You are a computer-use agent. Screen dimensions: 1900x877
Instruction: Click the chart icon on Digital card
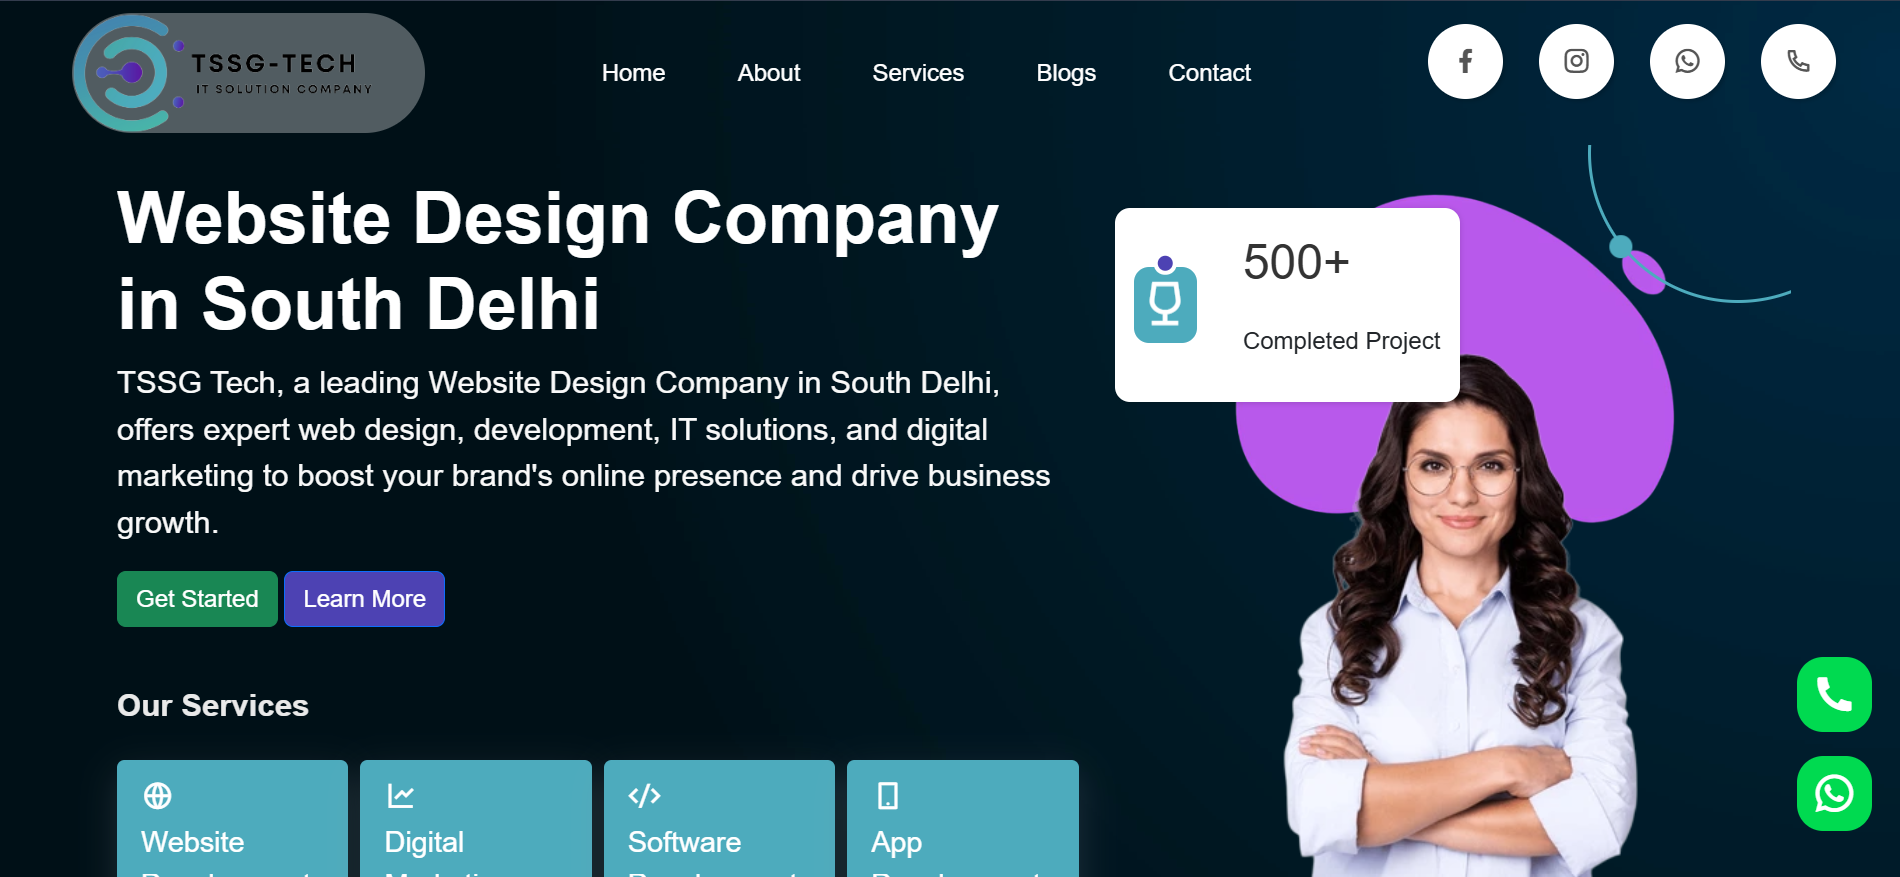(400, 796)
